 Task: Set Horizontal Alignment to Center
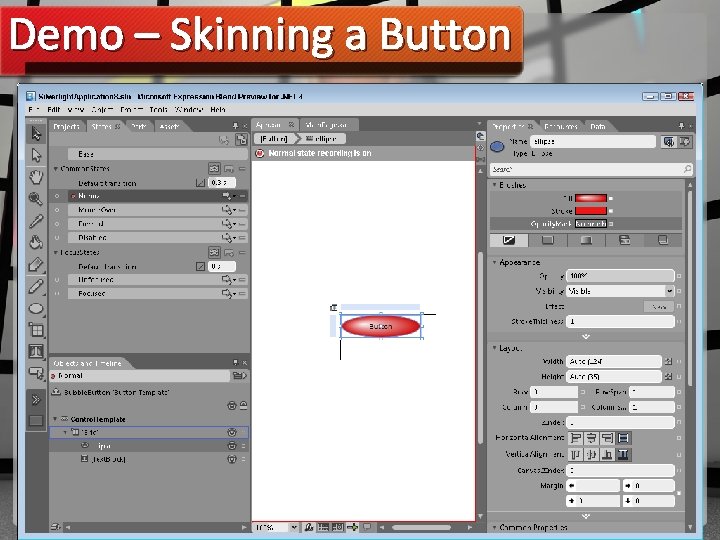click(x=591, y=438)
